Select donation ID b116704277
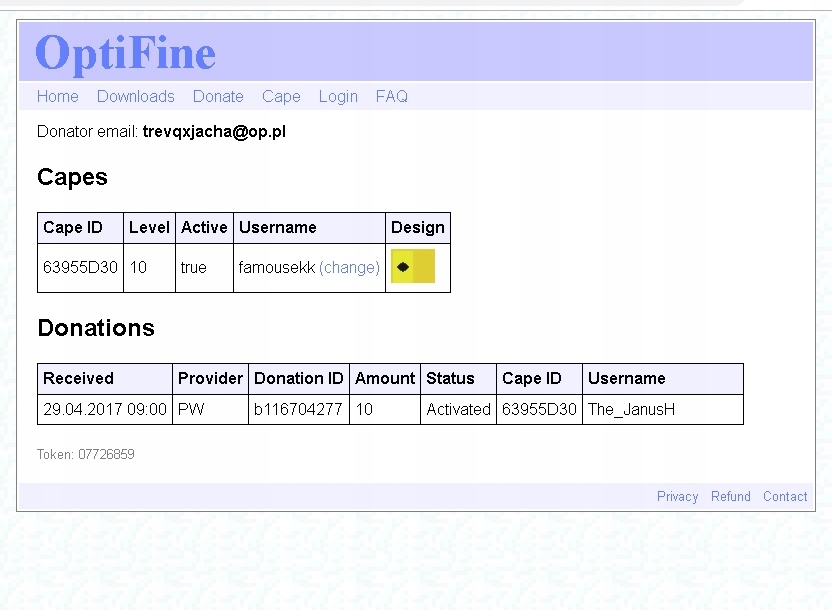The image size is (832, 610). tap(298, 409)
